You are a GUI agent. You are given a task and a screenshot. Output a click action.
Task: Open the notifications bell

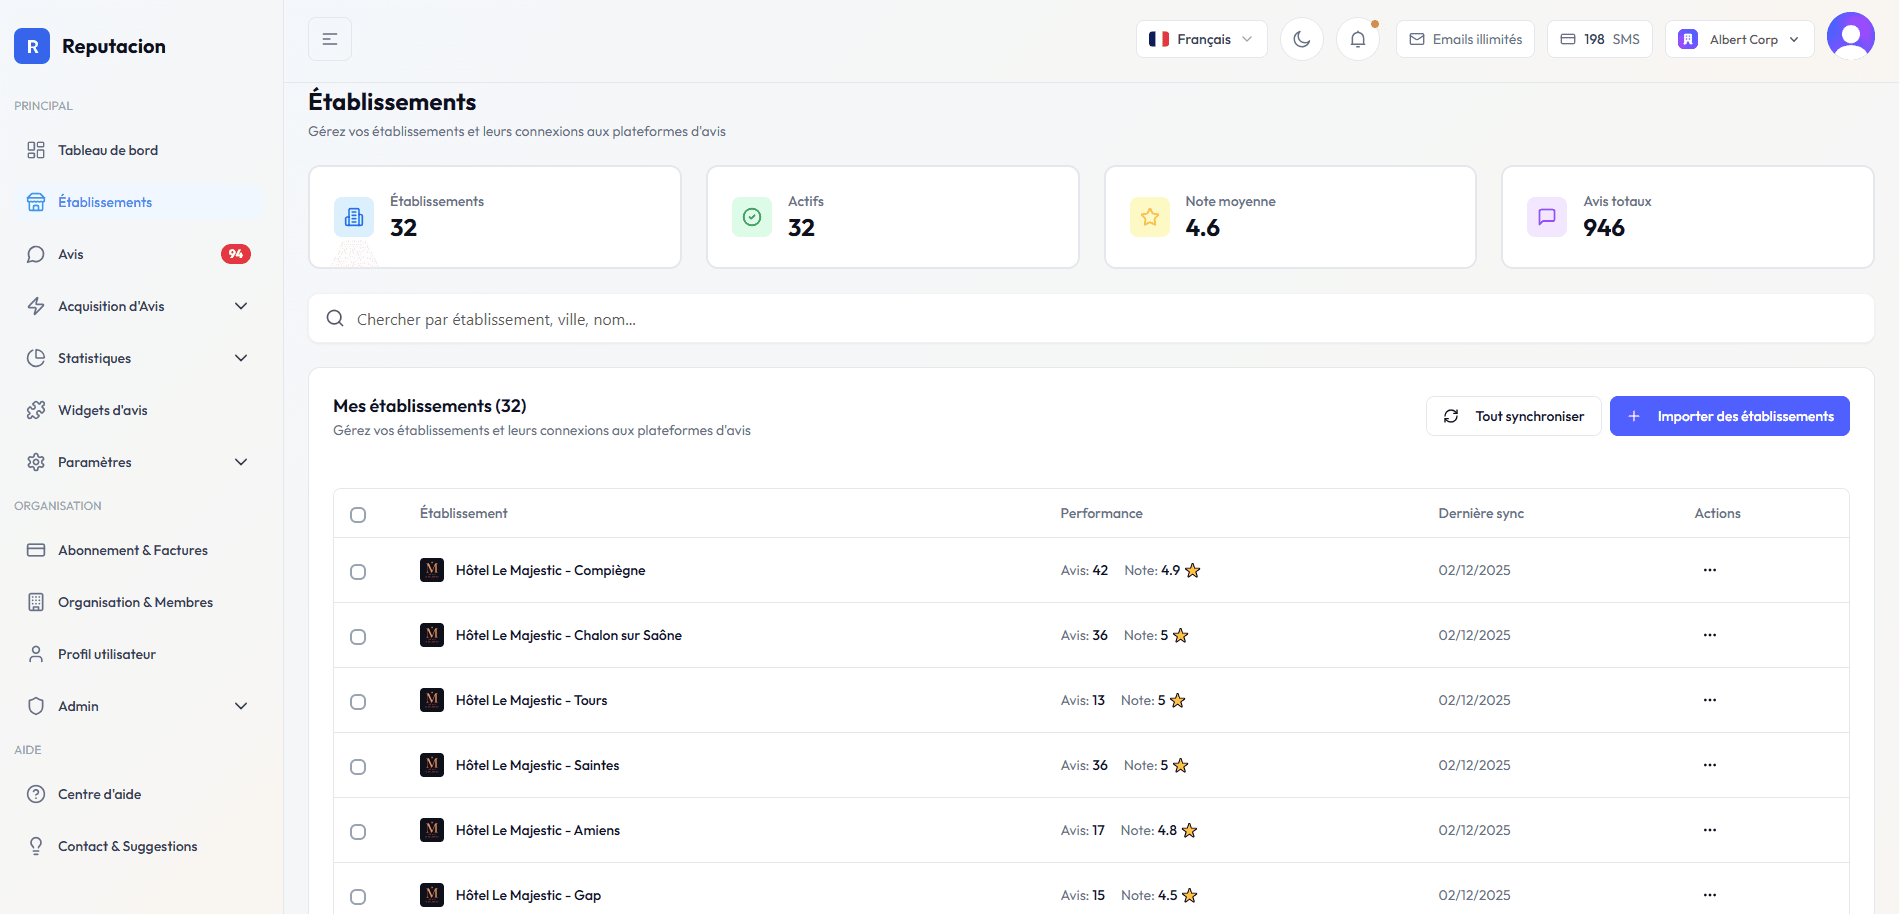(x=1357, y=38)
